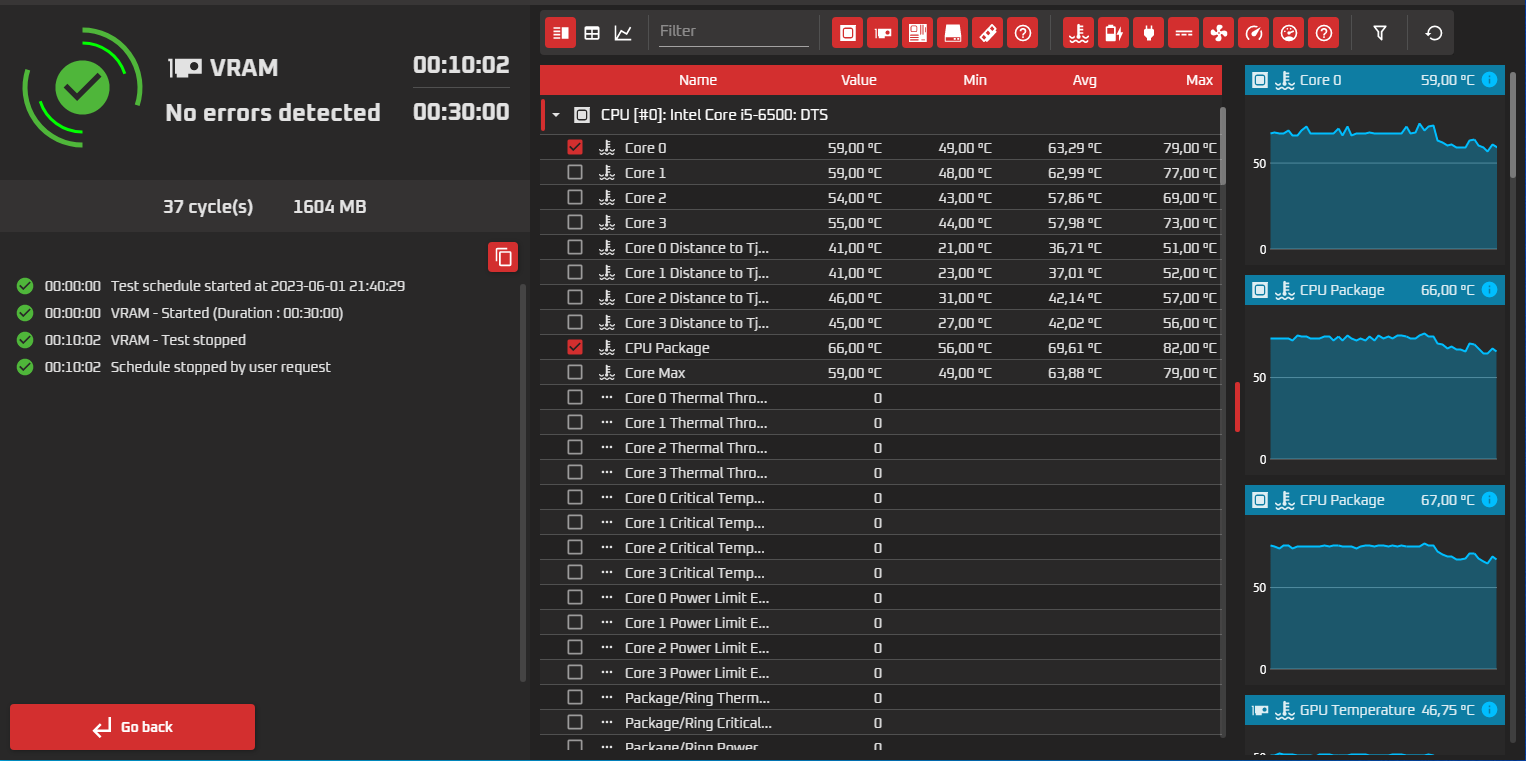Select the 'Core 0 Critical Temp...' row name
This screenshot has height=761, width=1526.
coord(695,497)
